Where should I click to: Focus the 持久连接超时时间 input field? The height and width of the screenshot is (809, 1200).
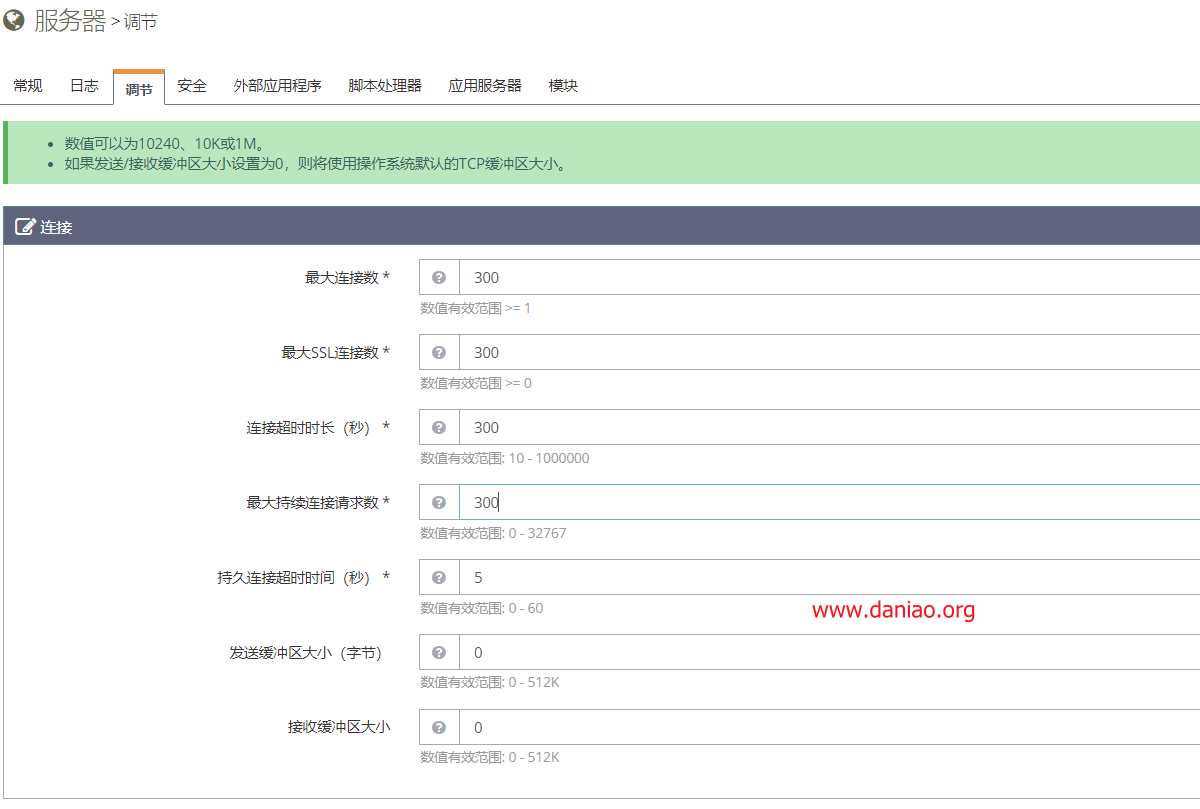[x=829, y=577]
